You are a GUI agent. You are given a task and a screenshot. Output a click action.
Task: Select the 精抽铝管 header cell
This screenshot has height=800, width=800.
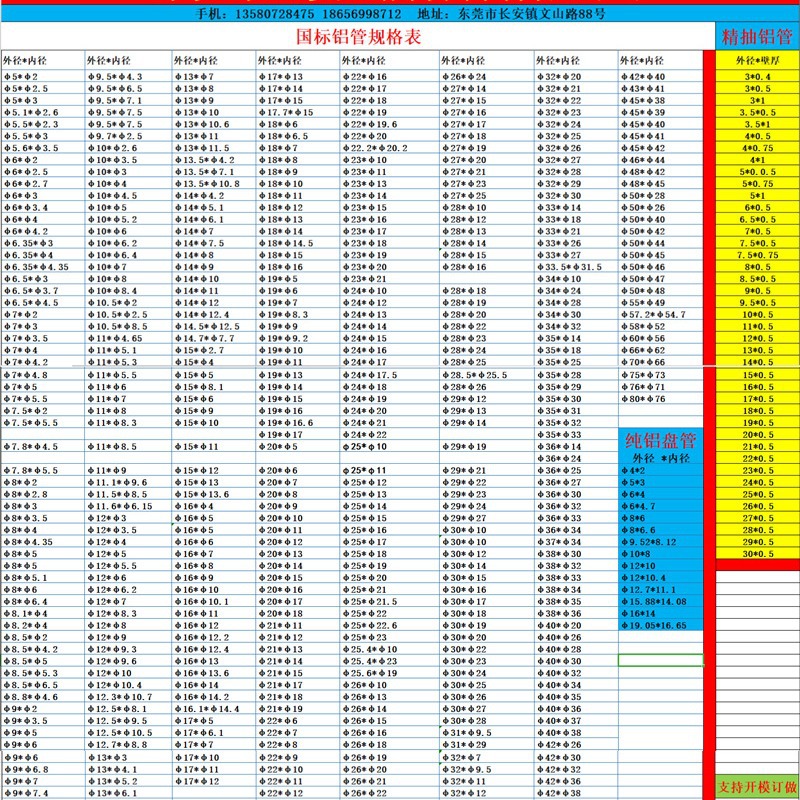click(x=757, y=37)
